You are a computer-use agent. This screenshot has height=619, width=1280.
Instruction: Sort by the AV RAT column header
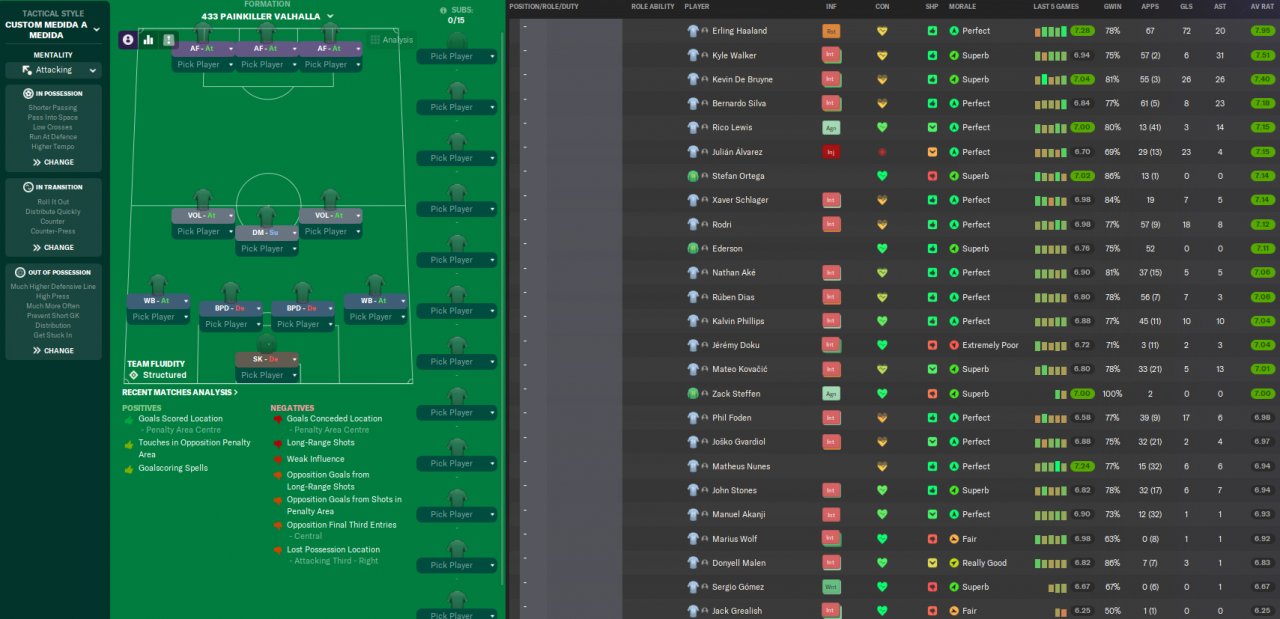click(x=1261, y=7)
